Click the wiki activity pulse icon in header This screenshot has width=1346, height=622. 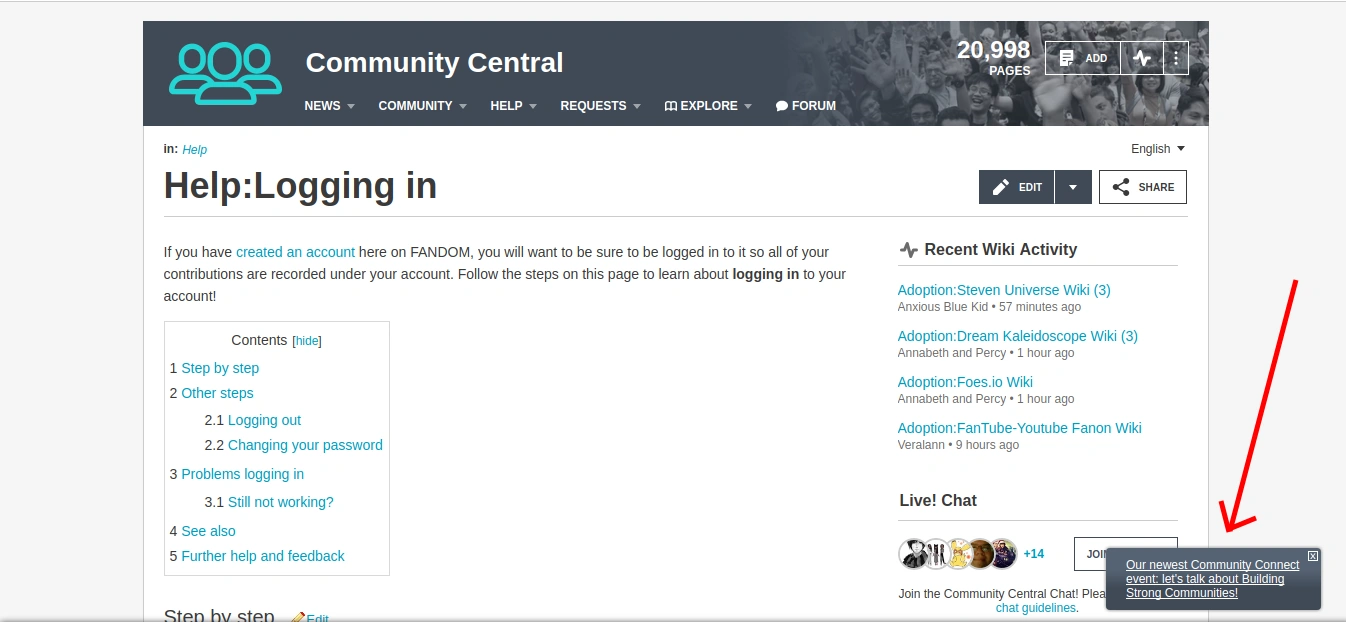pos(1142,58)
